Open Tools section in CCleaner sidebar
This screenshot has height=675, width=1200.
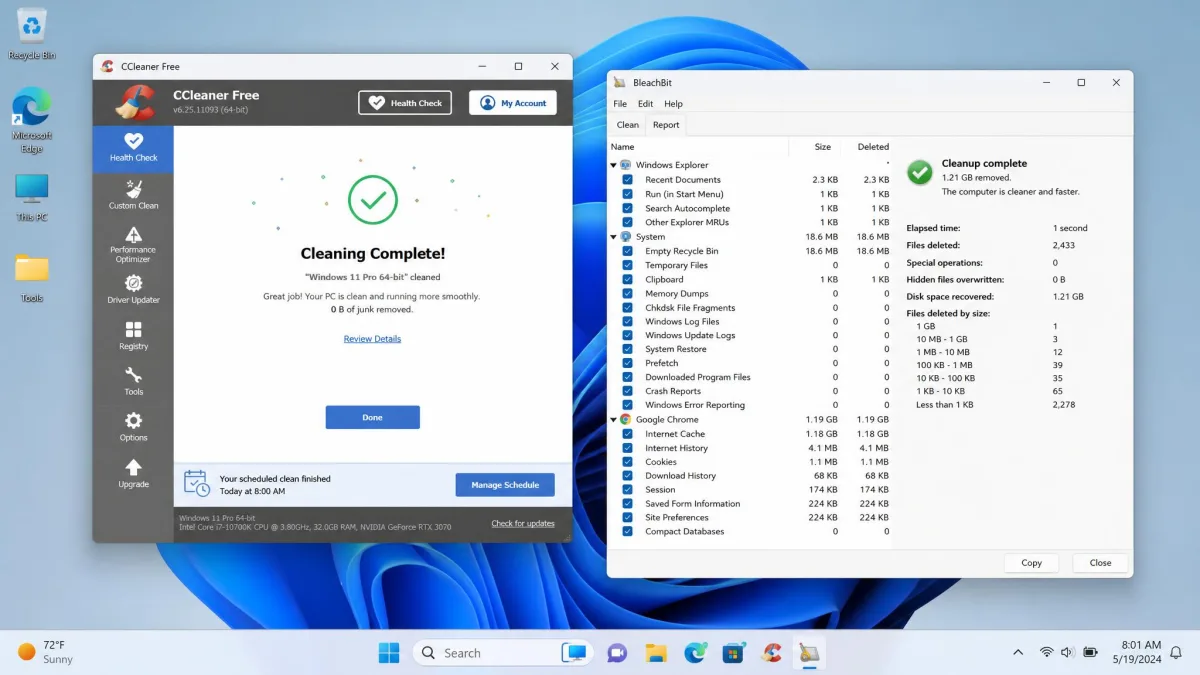133,382
